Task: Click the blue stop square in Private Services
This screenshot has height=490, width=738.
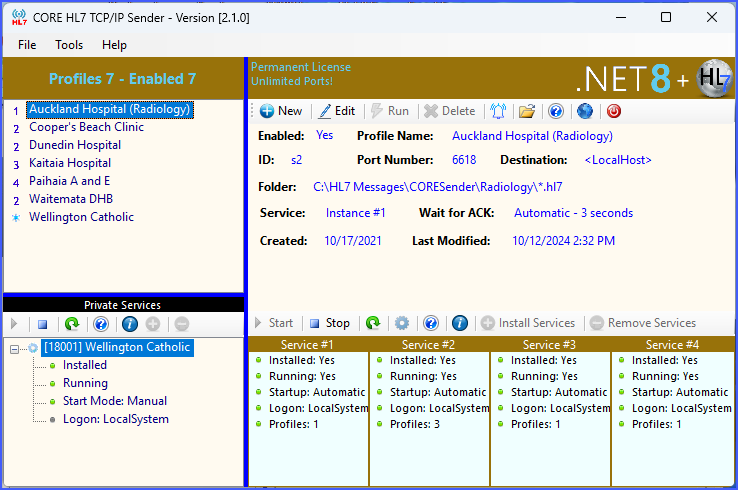Action: [43, 324]
